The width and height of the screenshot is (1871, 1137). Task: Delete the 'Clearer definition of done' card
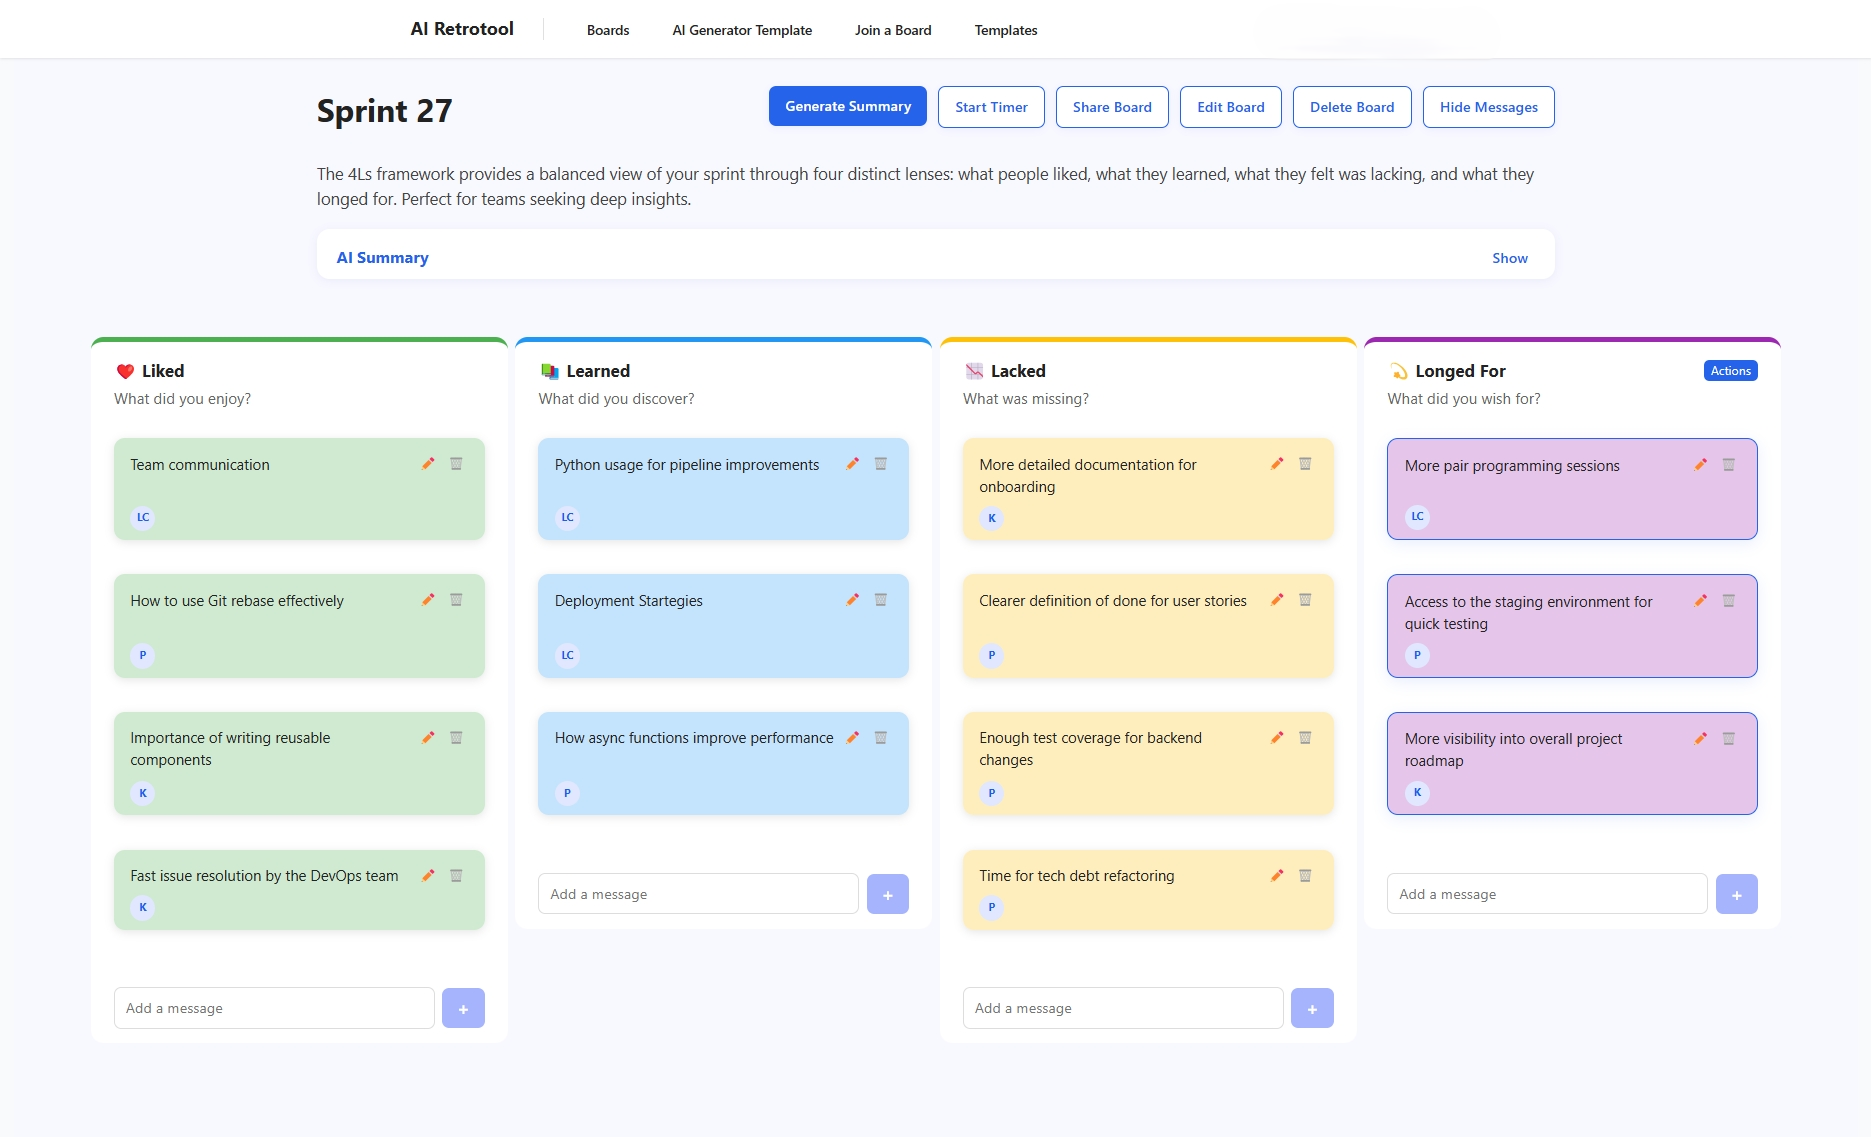(1305, 599)
